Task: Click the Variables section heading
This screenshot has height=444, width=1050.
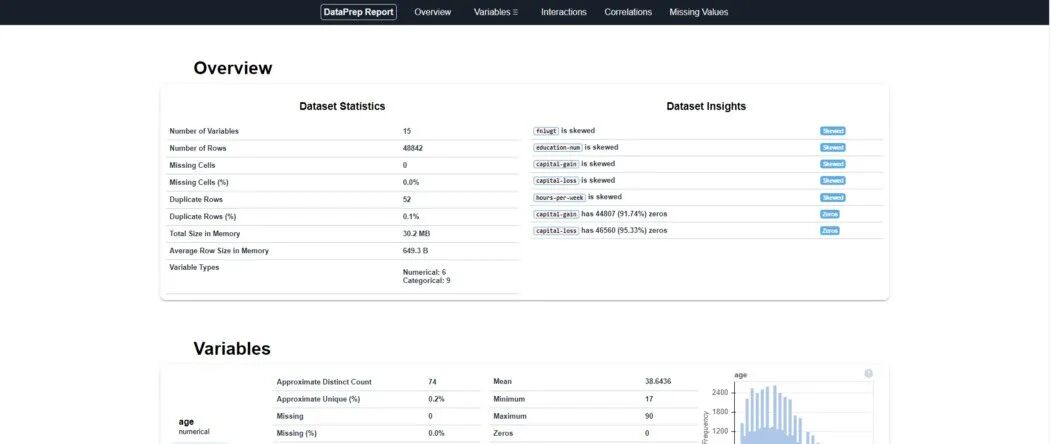Action: point(232,349)
